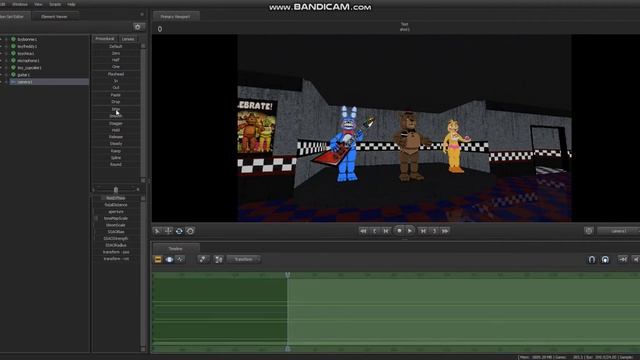Step back one frame in playback
This screenshot has width=640, height=360.
coord(386,231)
